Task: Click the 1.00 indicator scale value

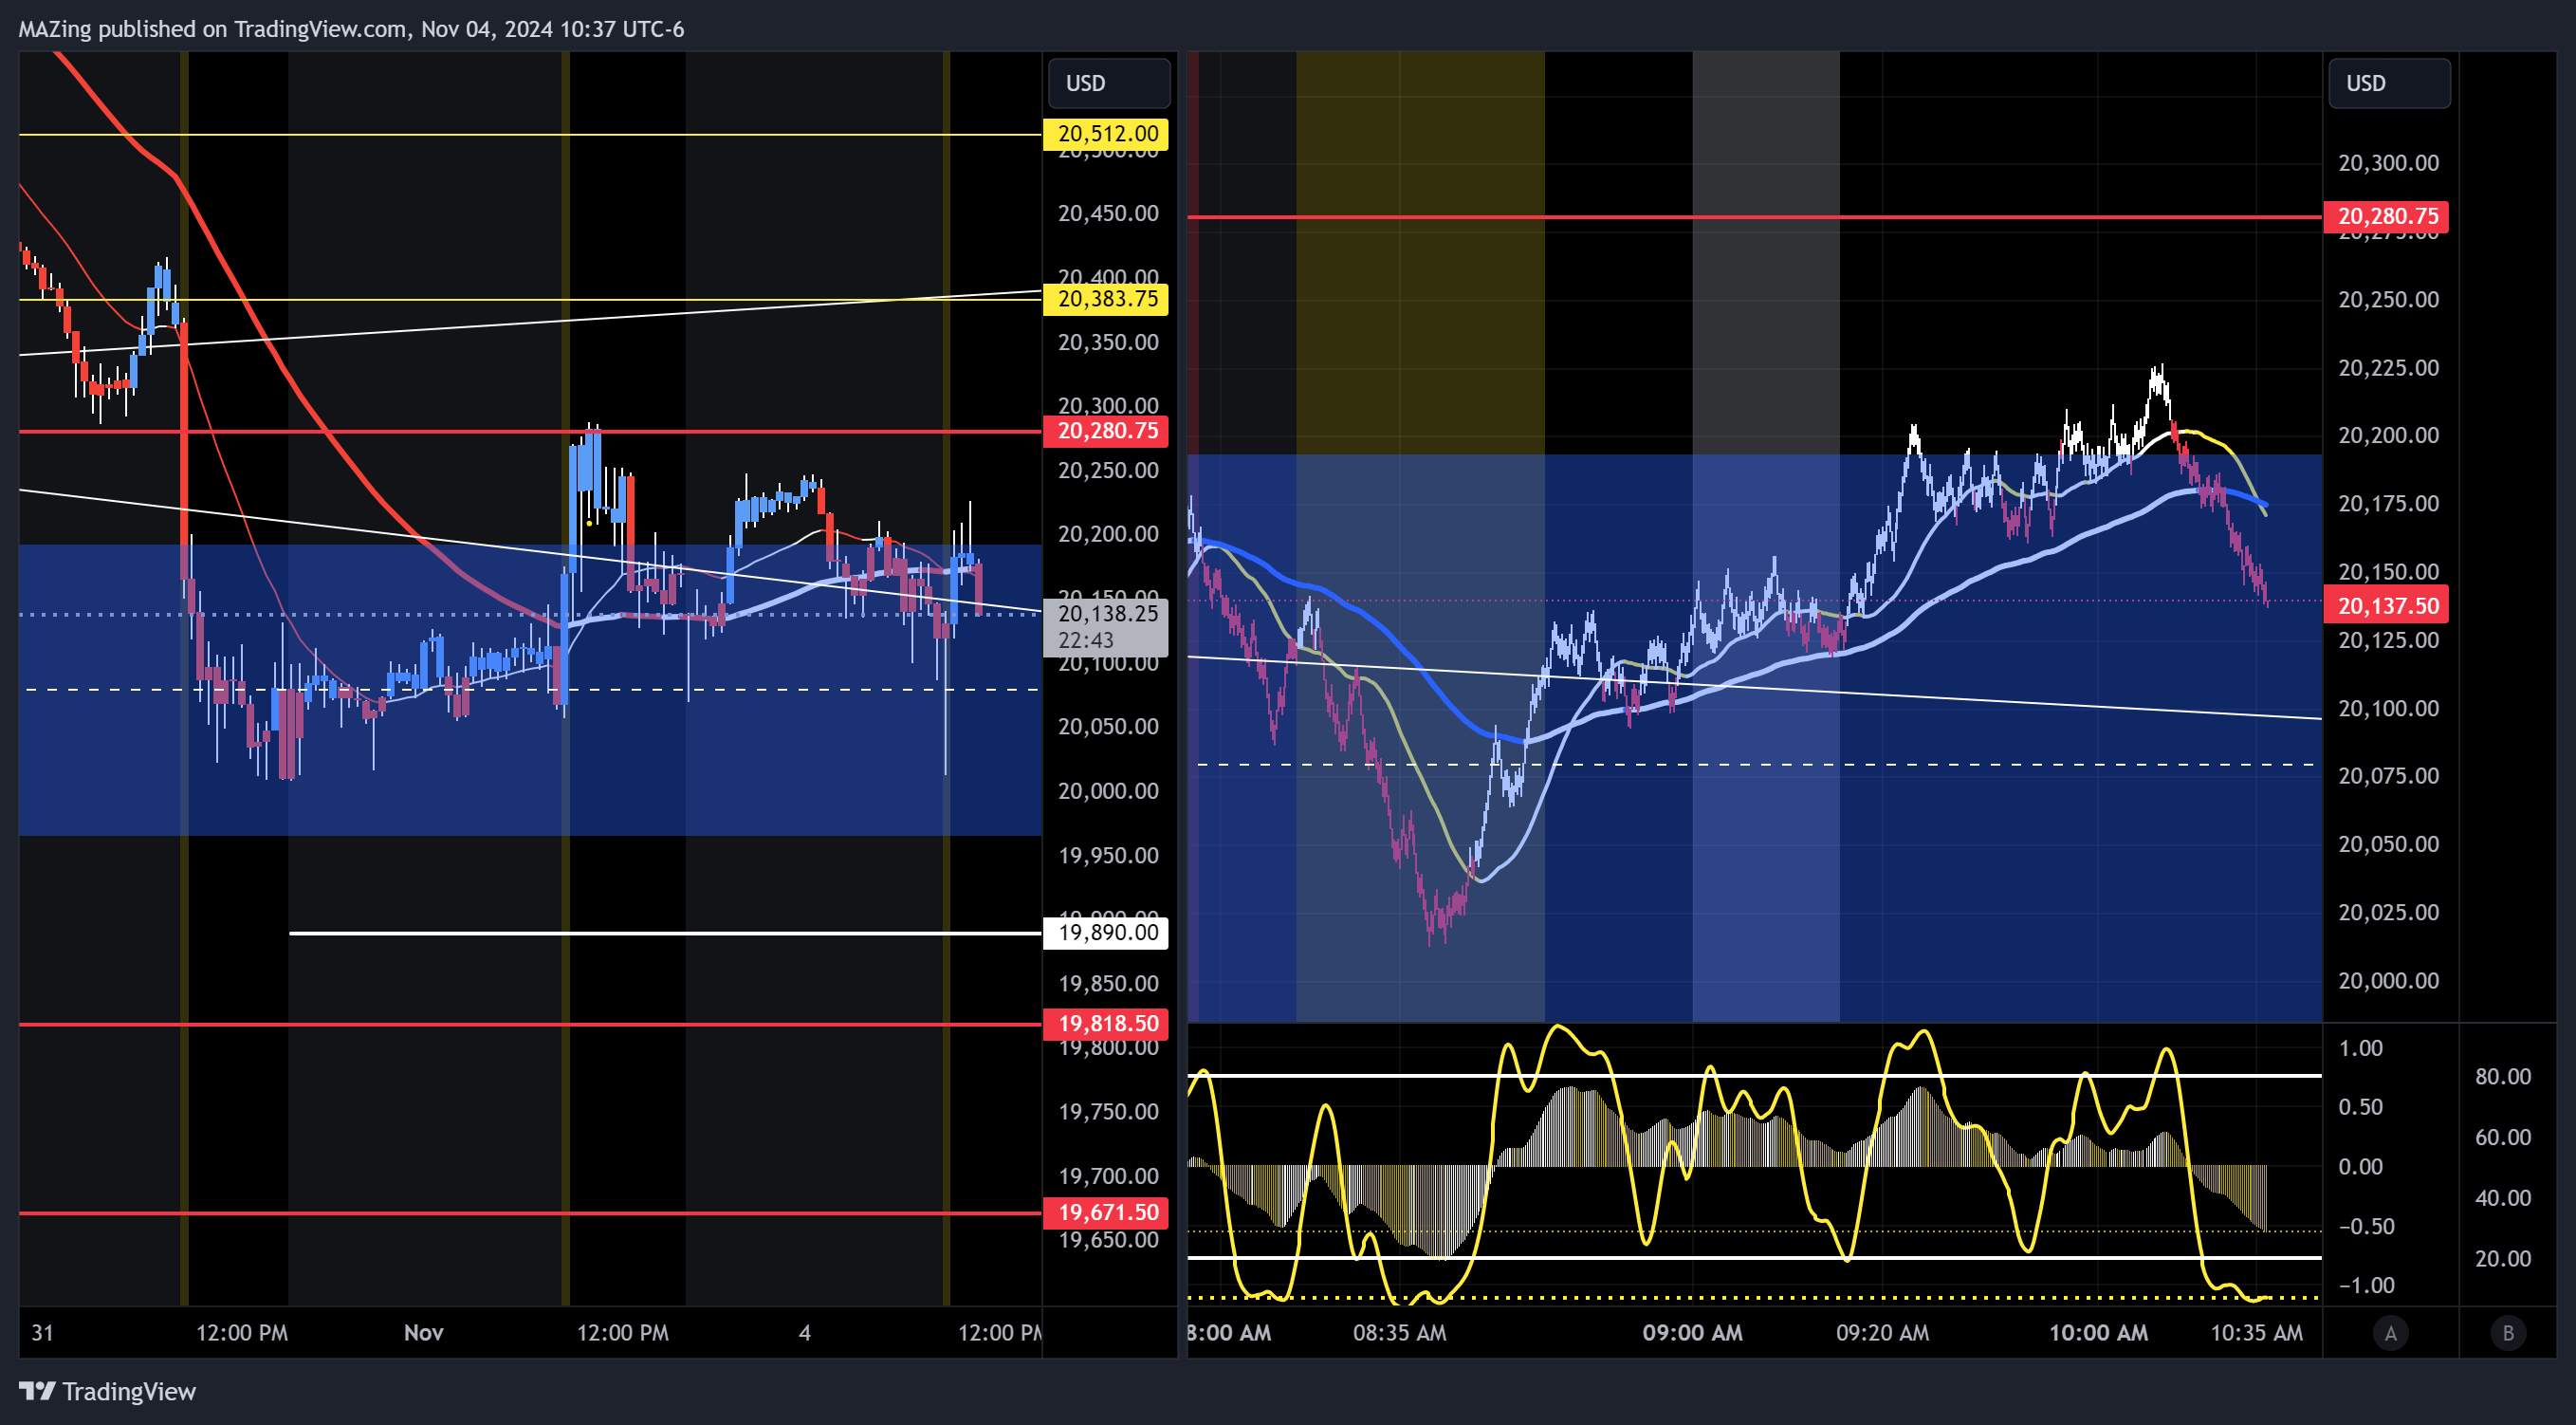Action: coord(2361,1048)
